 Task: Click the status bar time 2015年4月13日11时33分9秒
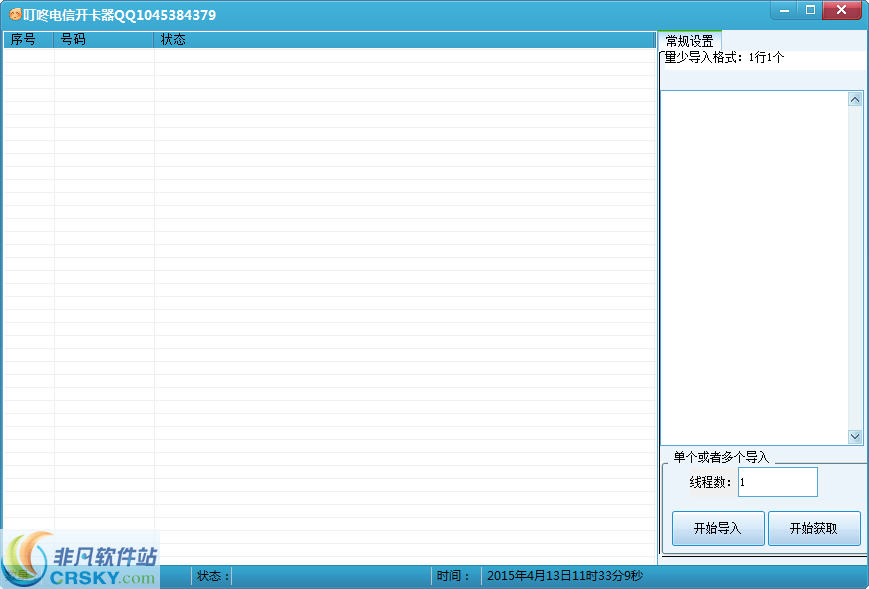click(565, 576)
